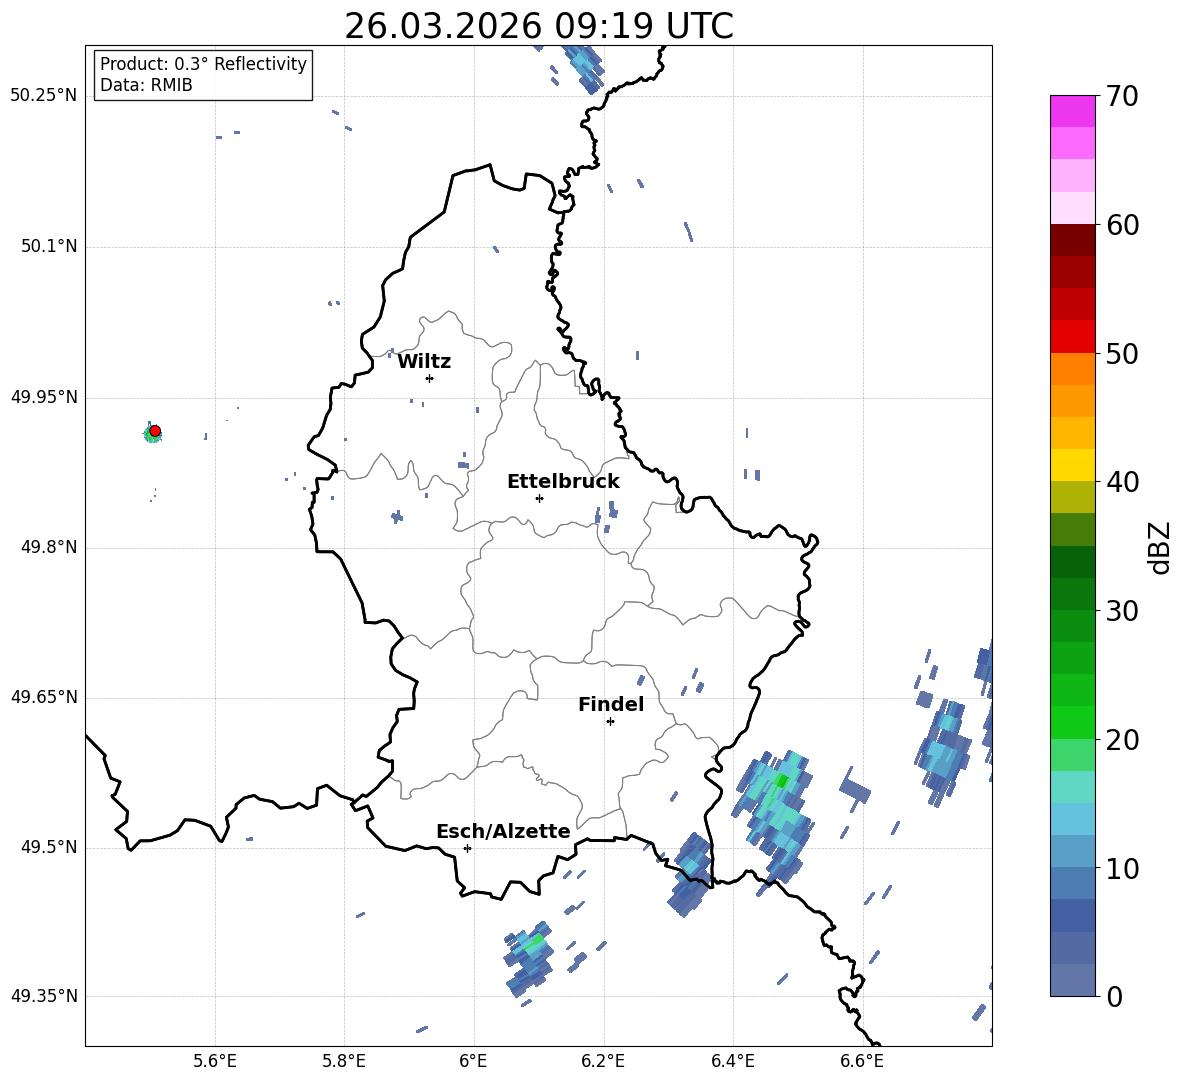This screenshot has height=1081, width=1184.
Task: Click the 49.8°N latitude label
Action: click(49, 547)
